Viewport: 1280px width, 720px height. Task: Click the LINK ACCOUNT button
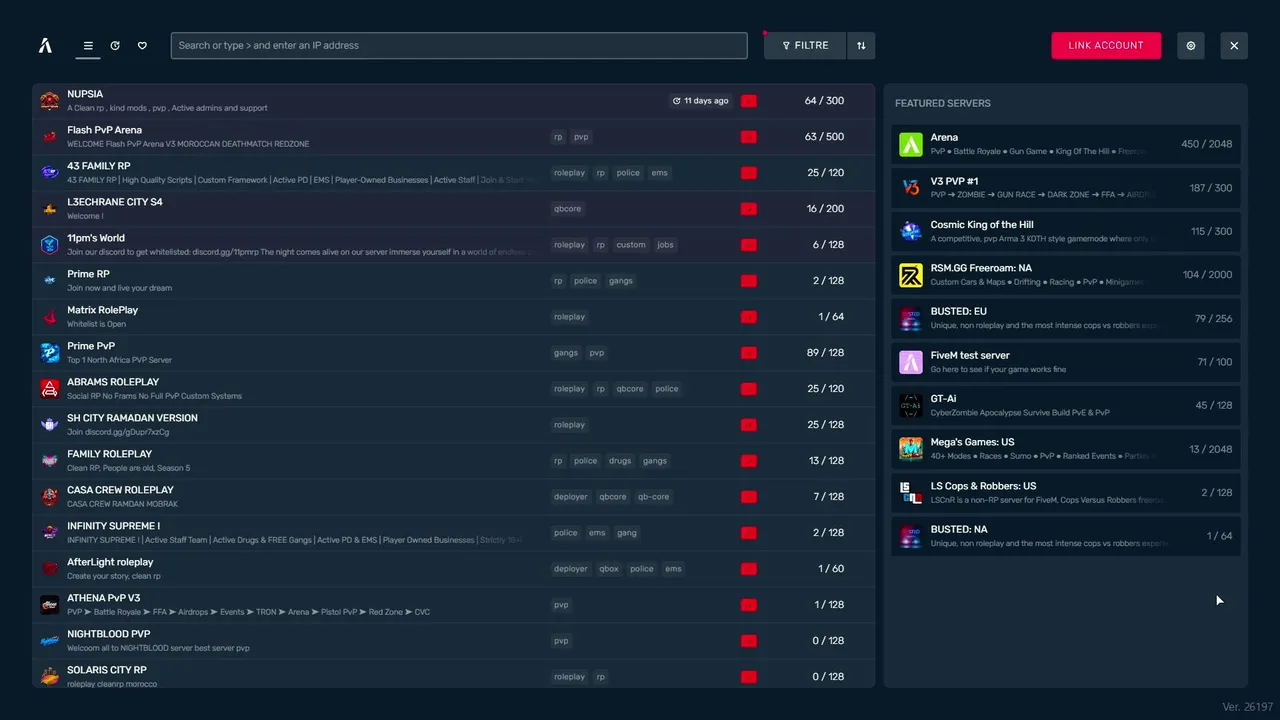click(1106, 45)
